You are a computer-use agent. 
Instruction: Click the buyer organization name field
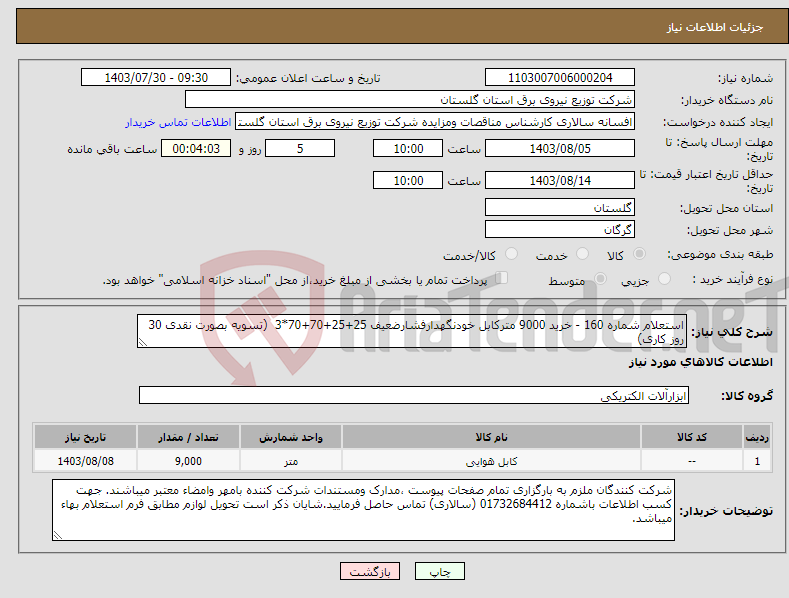point(410,99)
